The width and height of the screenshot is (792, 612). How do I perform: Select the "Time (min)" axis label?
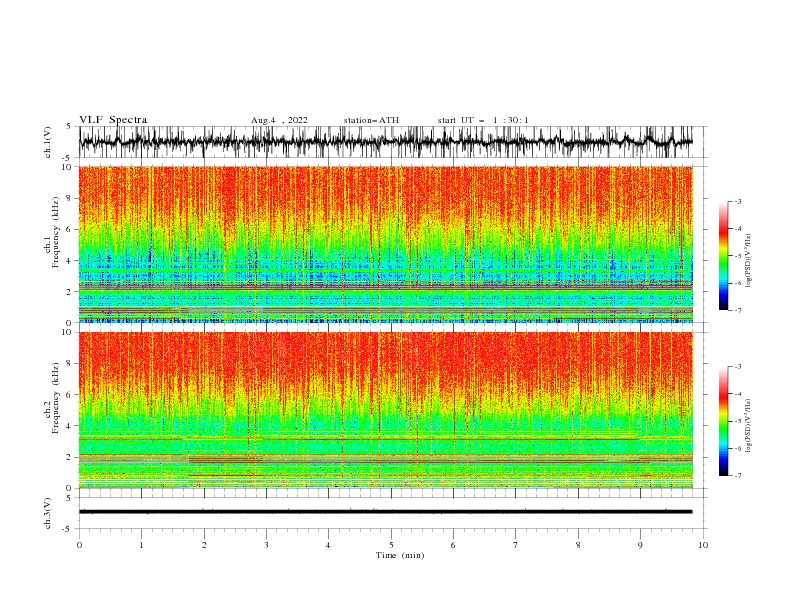[x=400, y=555]
